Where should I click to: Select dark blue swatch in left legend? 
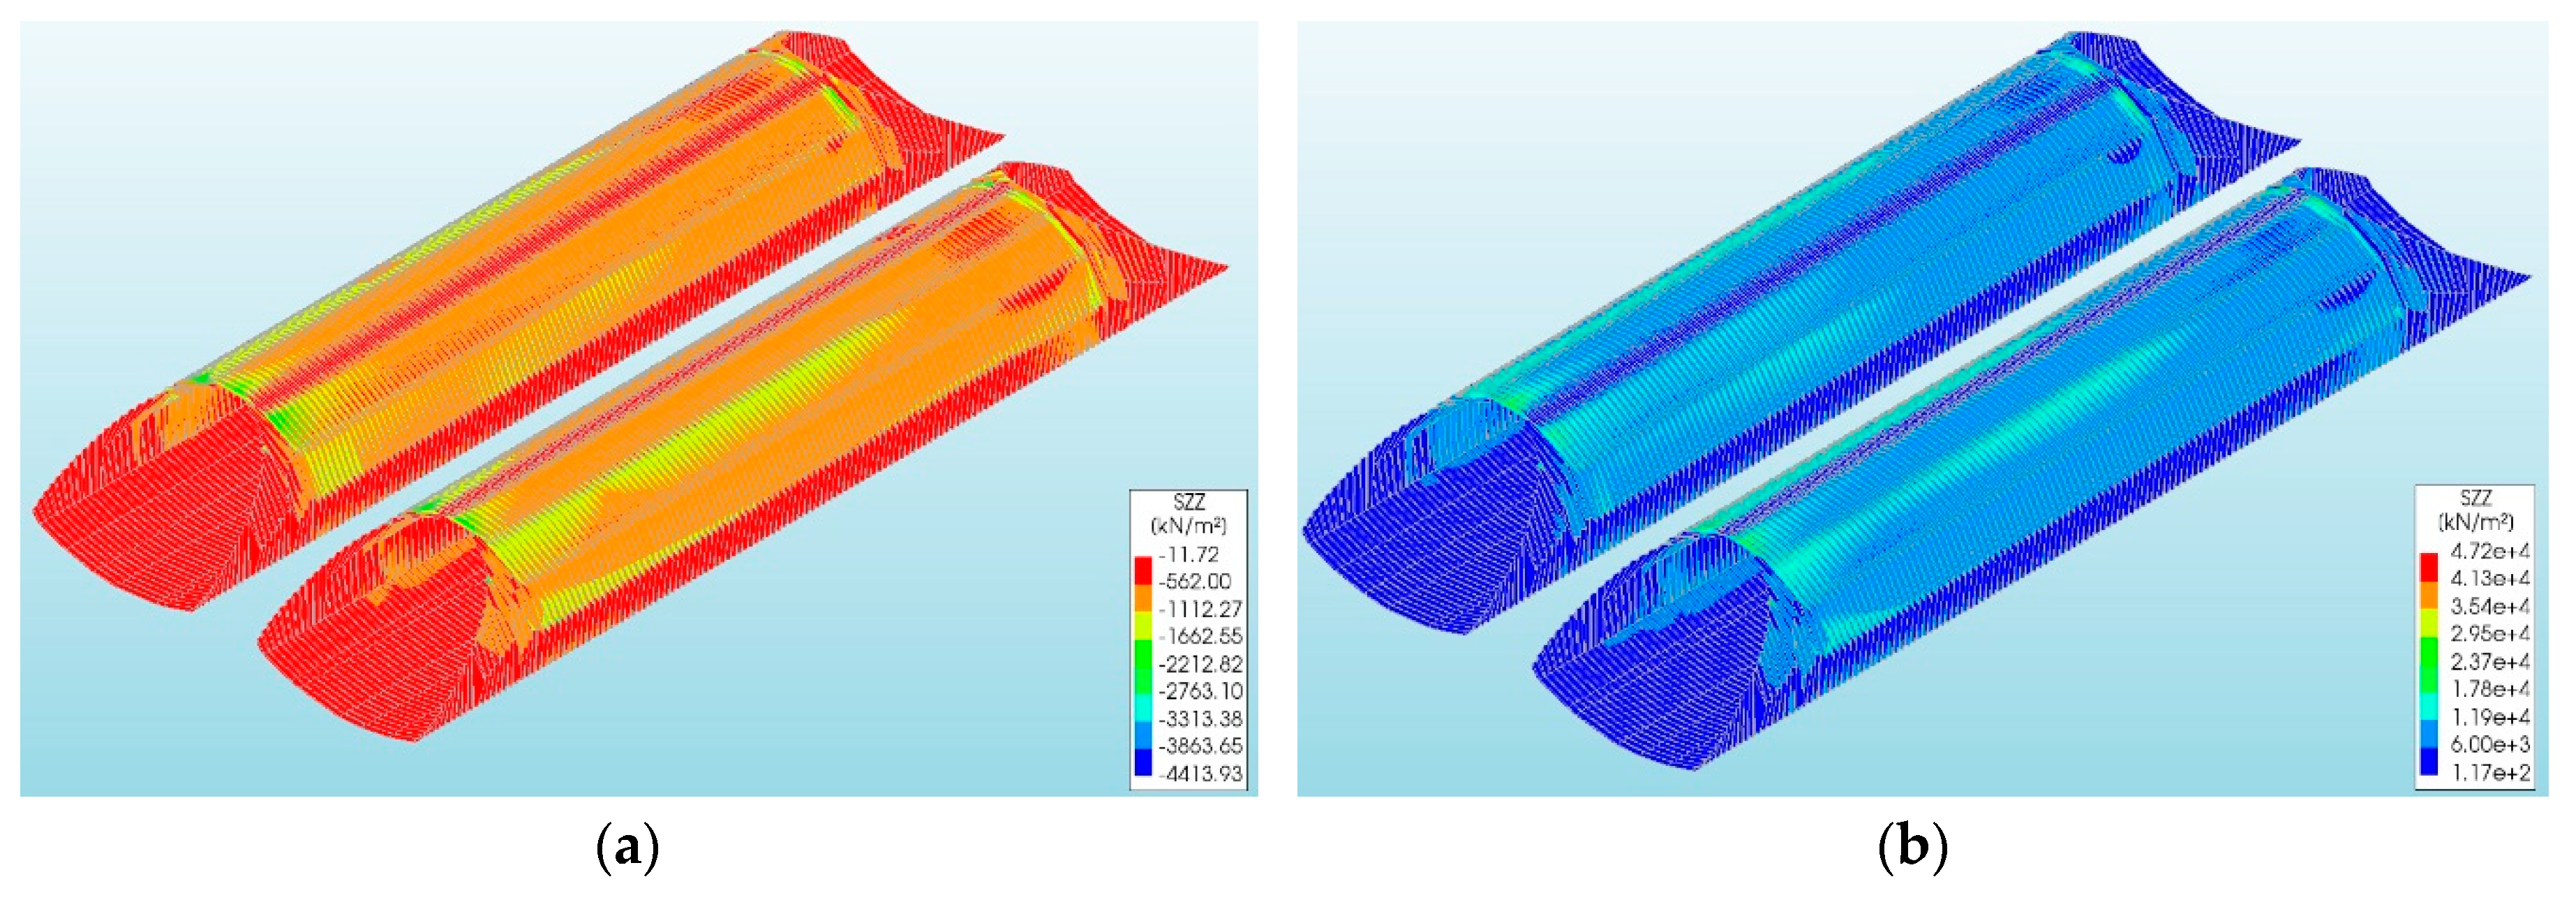point(1143,762)
